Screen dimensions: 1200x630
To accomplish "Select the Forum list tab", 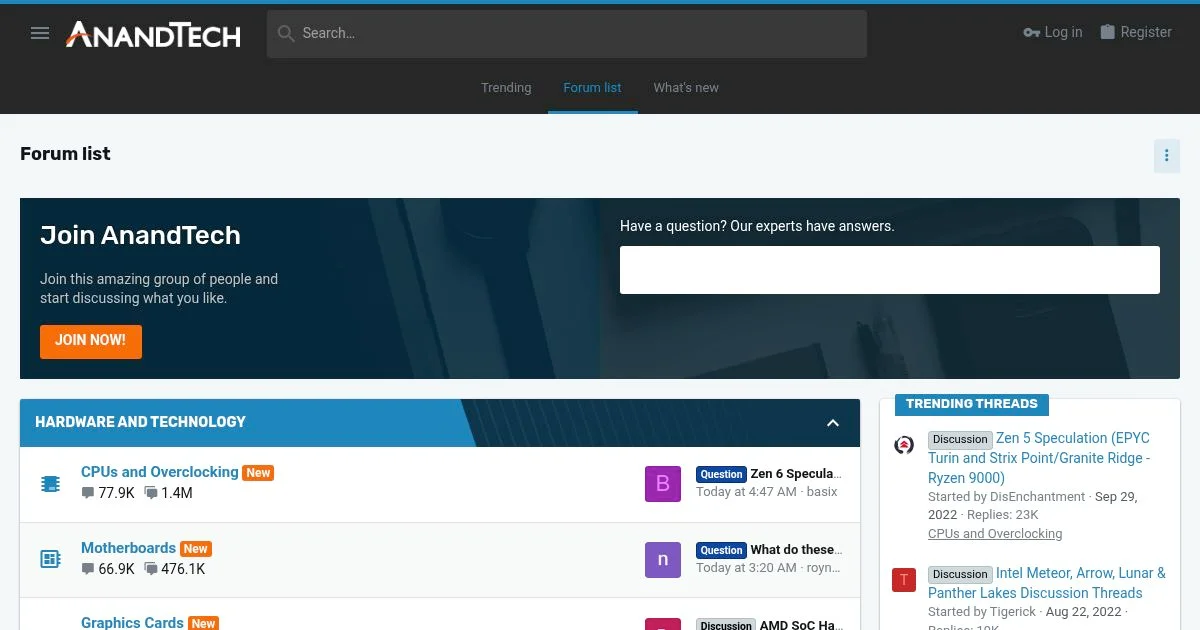I will click(592, 88).
